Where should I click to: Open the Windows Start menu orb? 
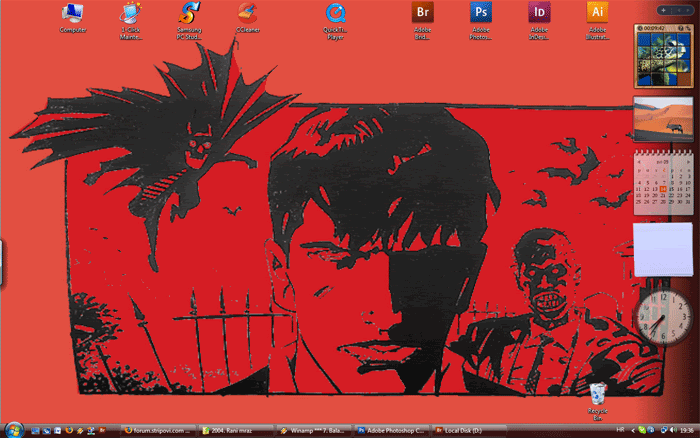(x=14, y=430)
